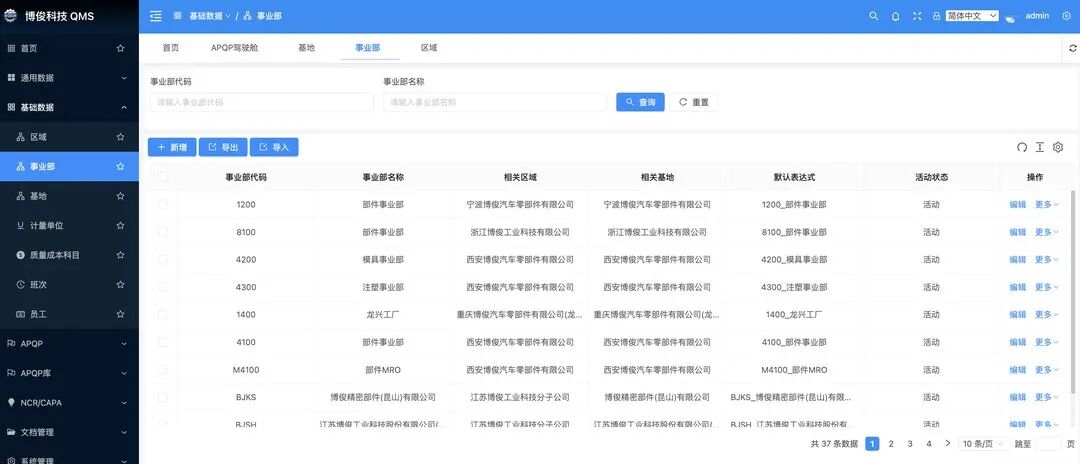1080x464 pixels.
Task: Toggle fullscreen icon in header
Action: click(917, 16)
